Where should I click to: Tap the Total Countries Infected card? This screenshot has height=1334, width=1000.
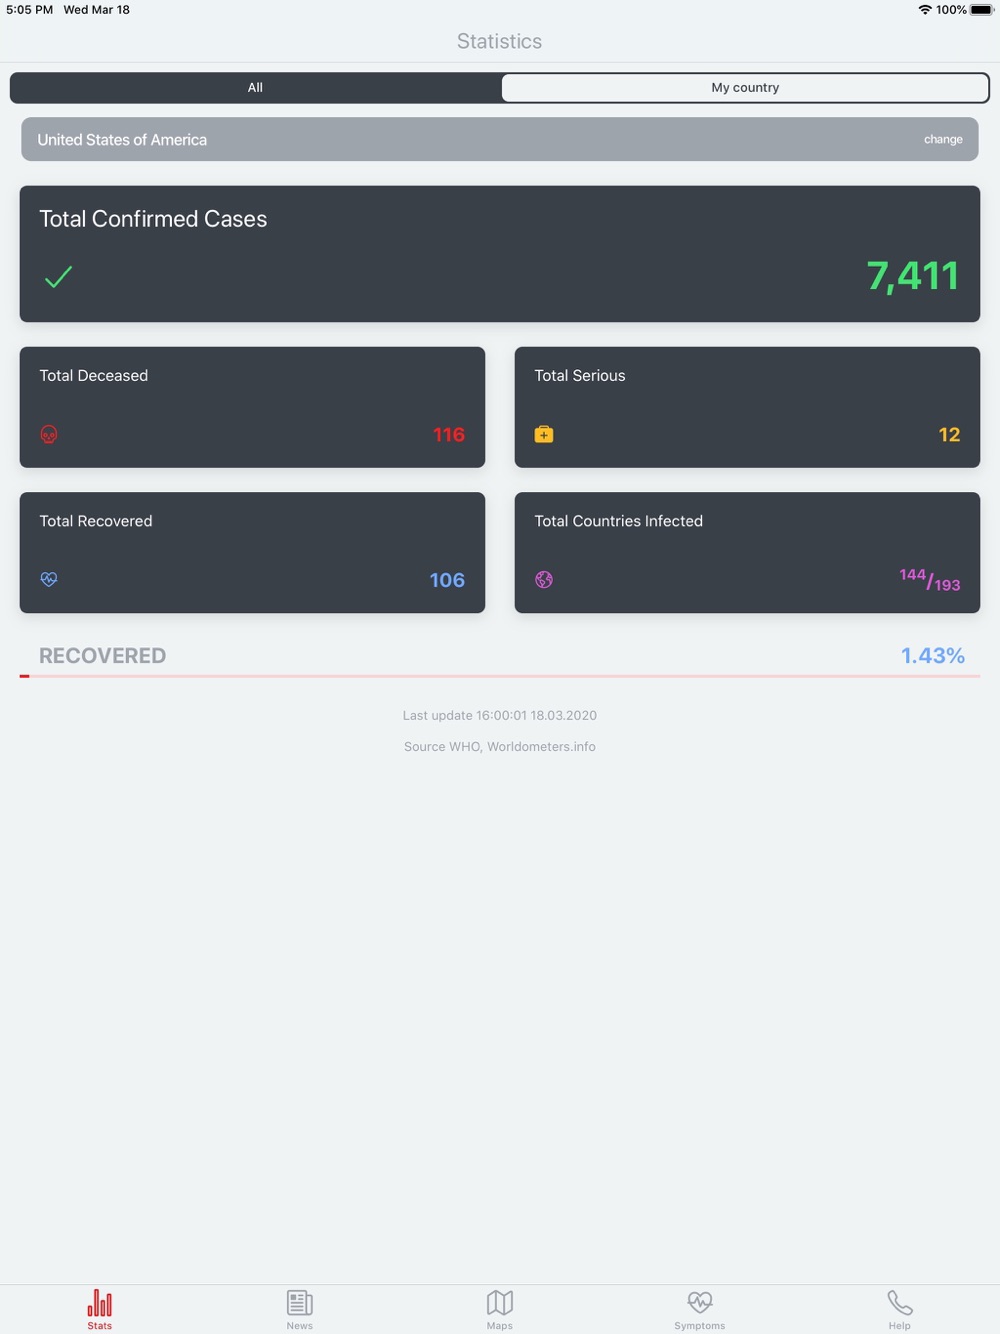(x=747, y=552)
